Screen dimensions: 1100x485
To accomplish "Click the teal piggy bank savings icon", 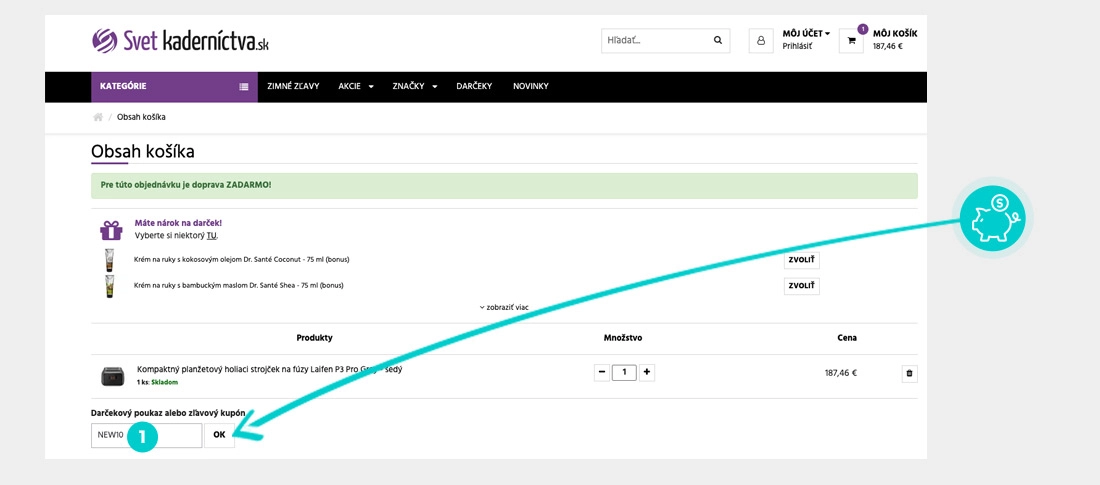I will [x=992, y=217].
